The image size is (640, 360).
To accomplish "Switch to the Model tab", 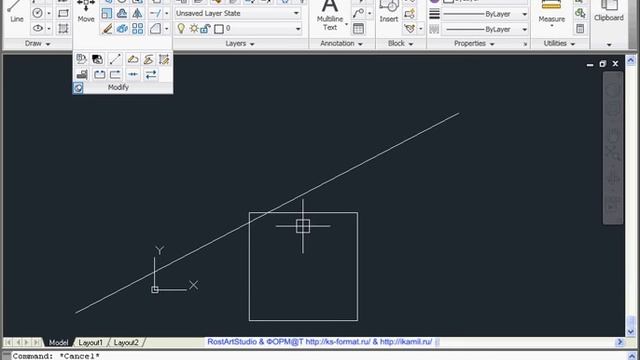I will coord(58,342).
